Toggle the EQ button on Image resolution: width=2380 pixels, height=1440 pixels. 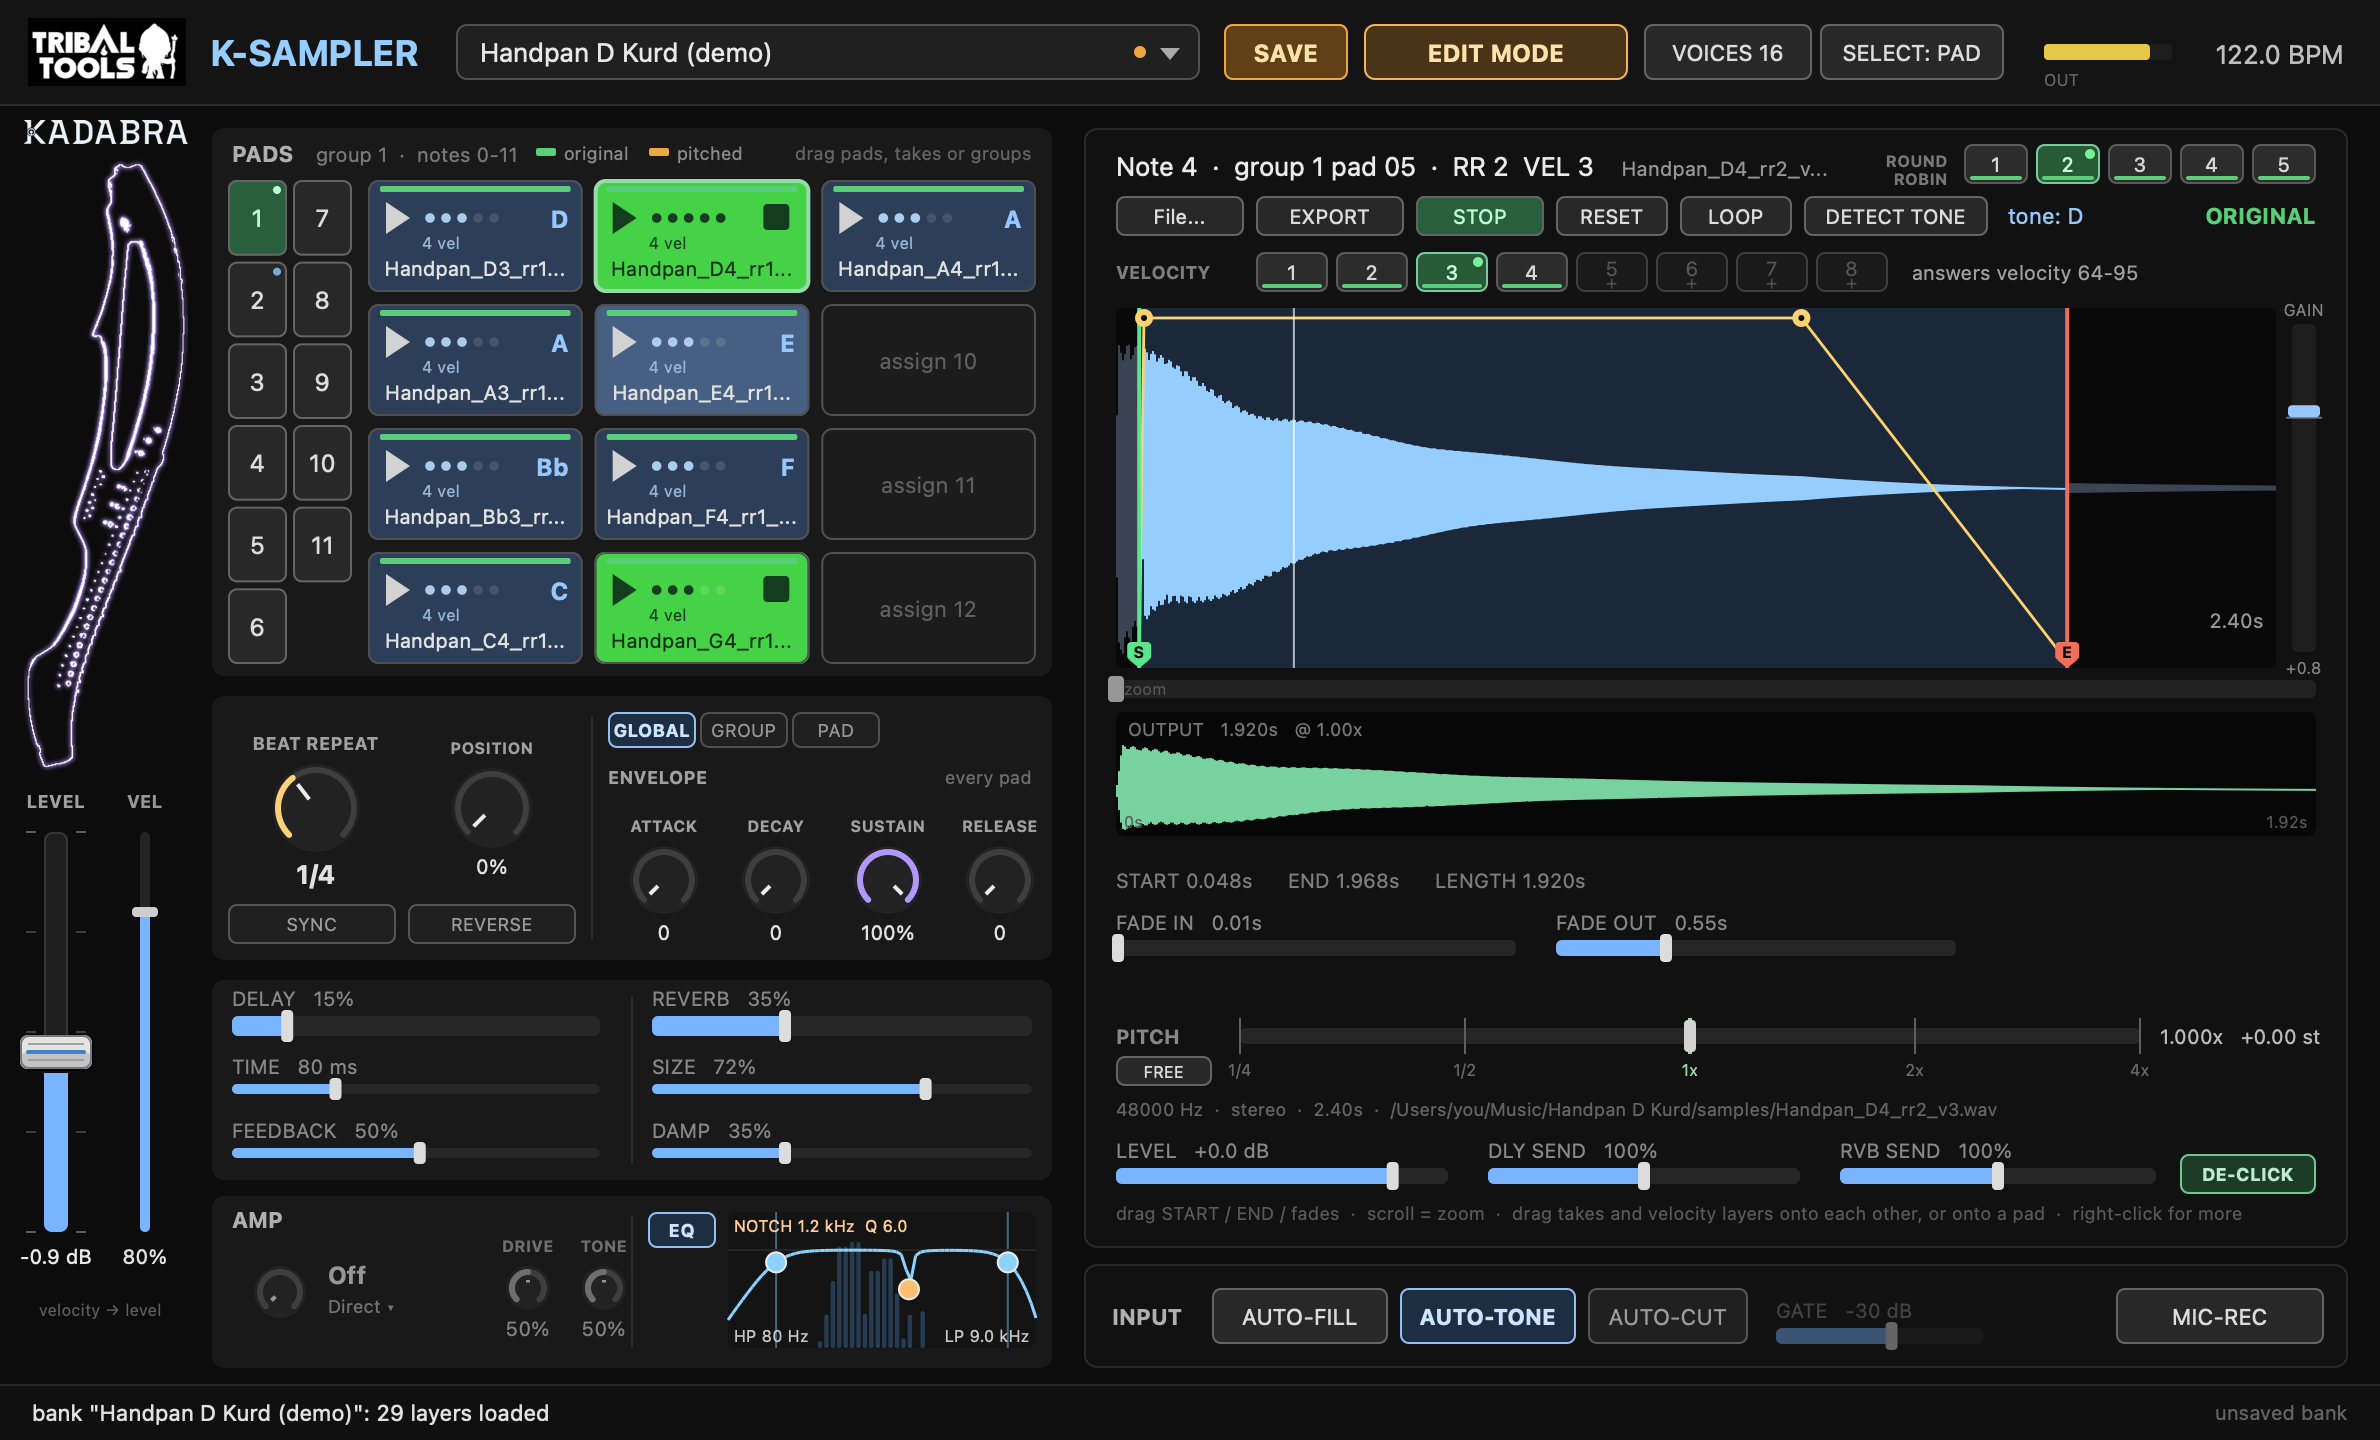(682, 1230)
